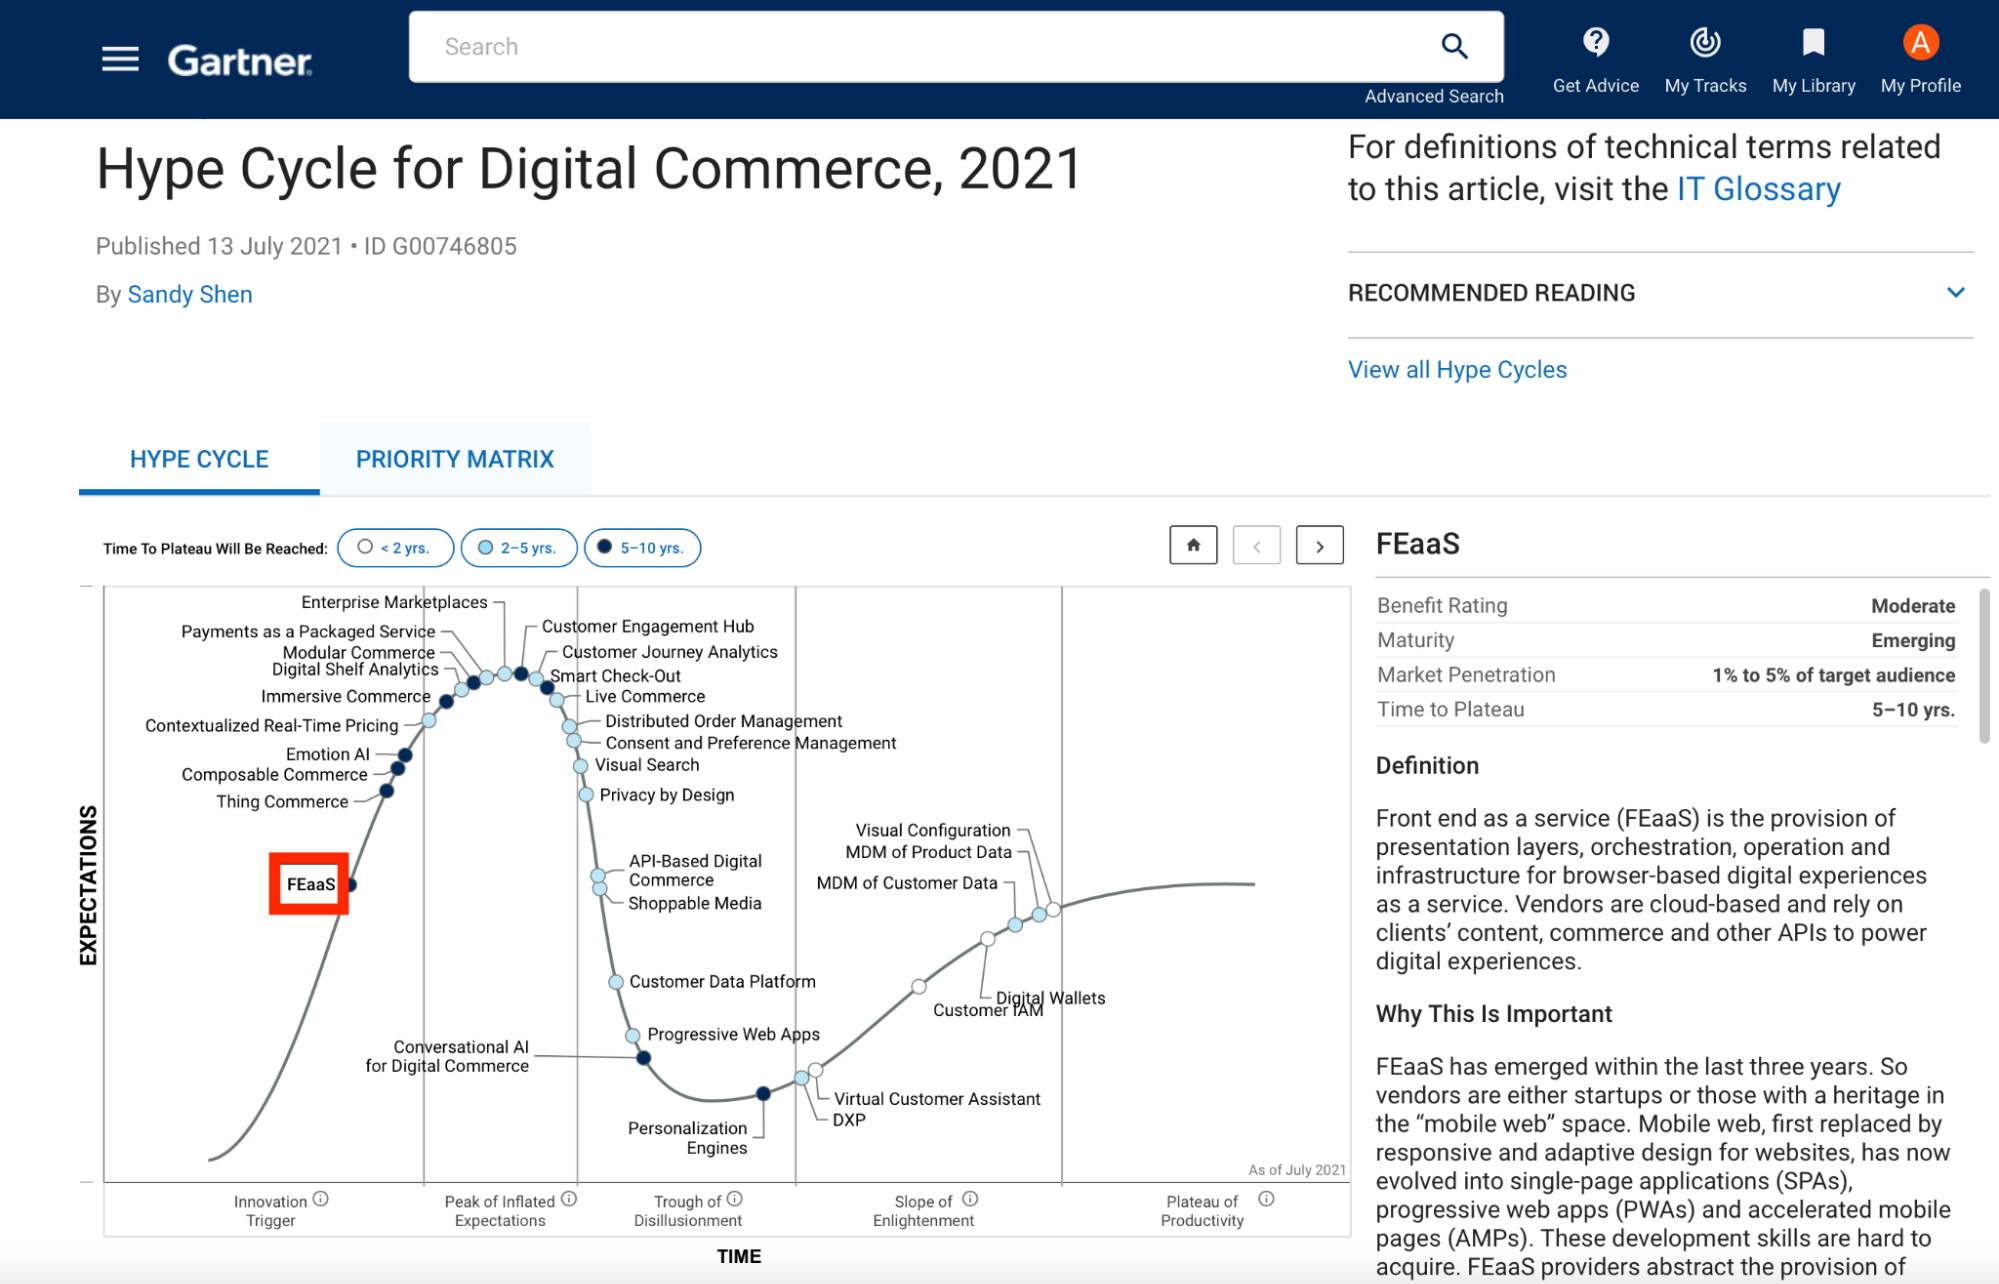
Task: Click the Smart Check-Out label
Action: tap(615, 676)
